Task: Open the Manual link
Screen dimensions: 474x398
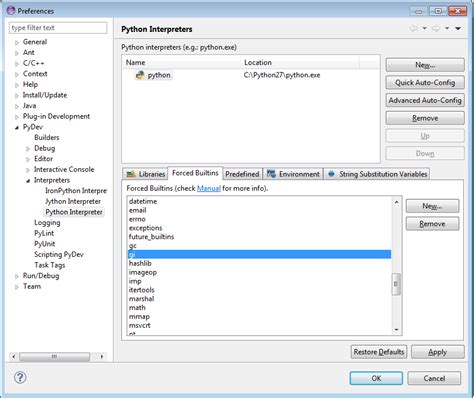Action: coord(209,188)
